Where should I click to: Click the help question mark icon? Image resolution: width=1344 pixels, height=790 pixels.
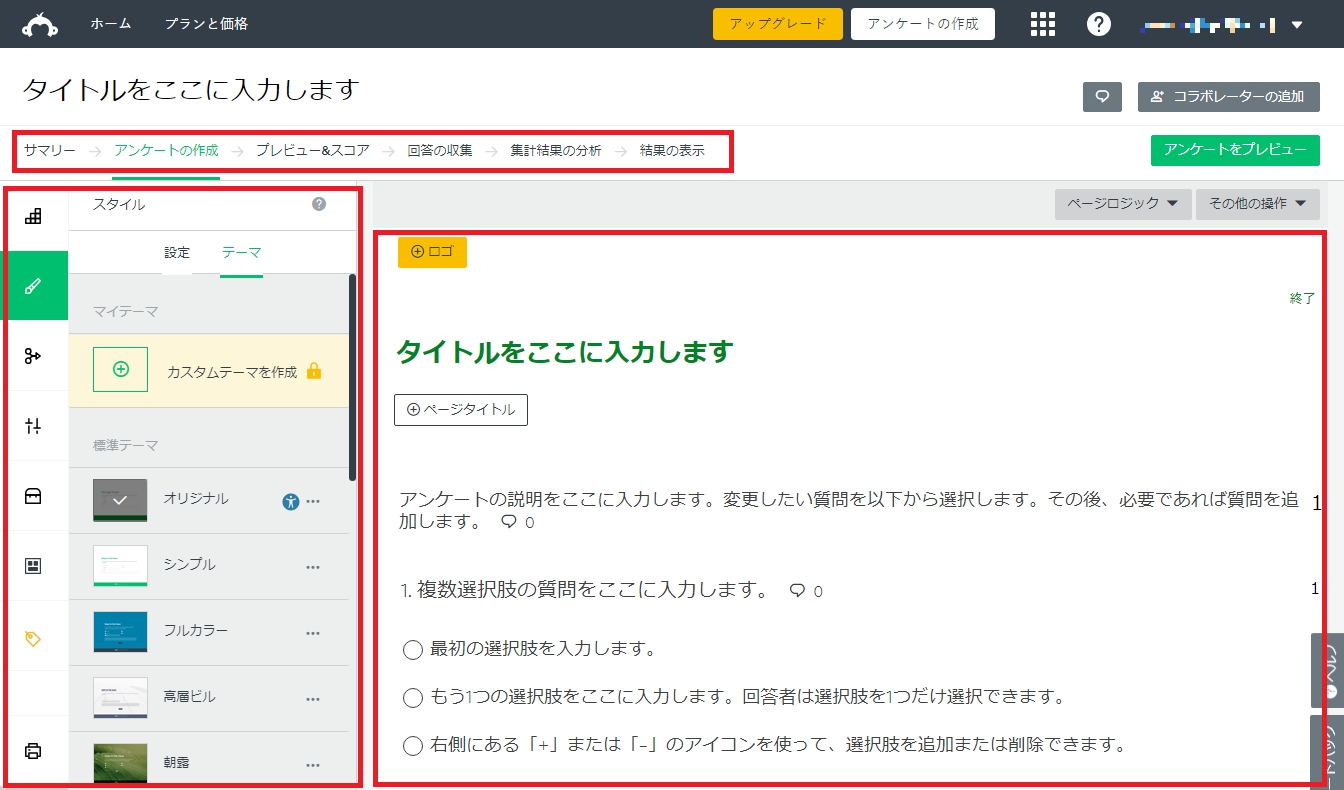tap(1099, 24)
